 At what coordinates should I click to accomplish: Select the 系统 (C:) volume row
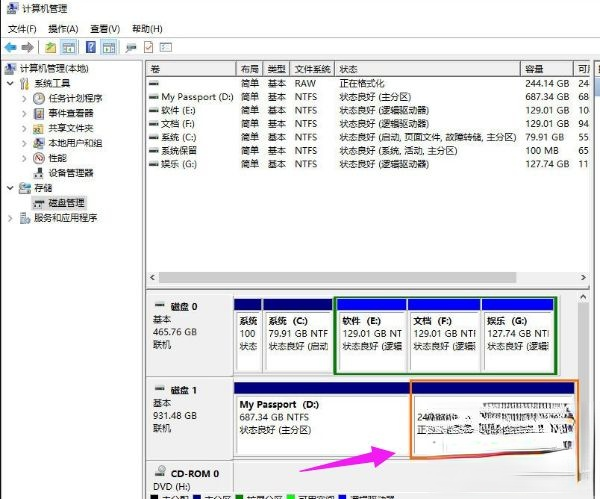click(x=367, y=137)
